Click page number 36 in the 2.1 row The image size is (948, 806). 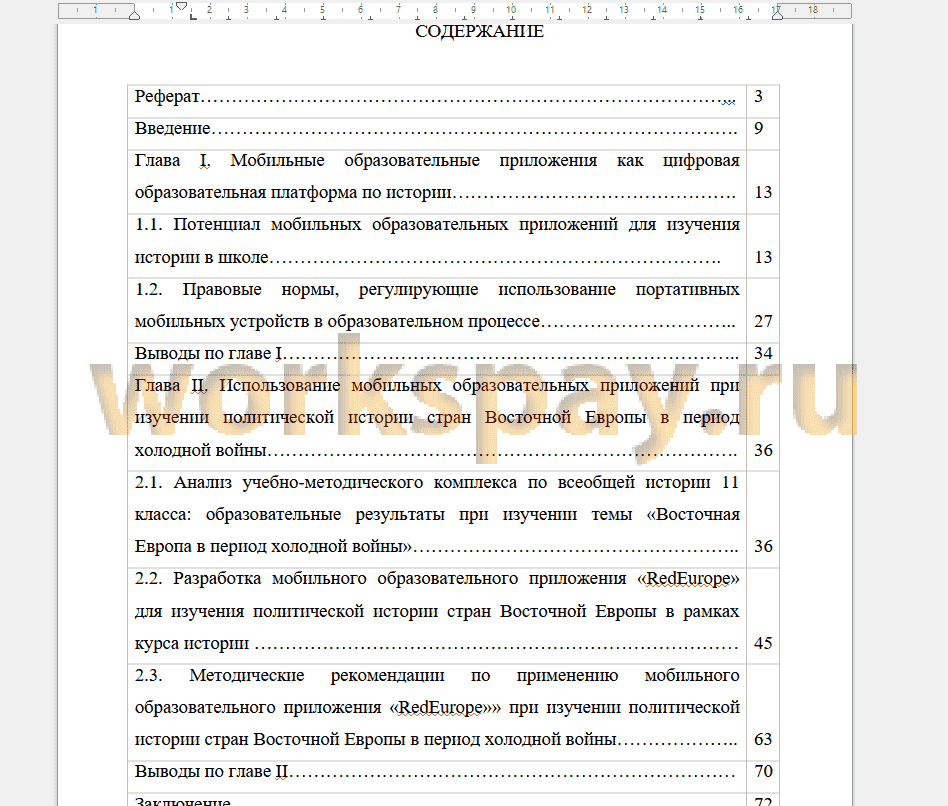(x=763, y=547)
